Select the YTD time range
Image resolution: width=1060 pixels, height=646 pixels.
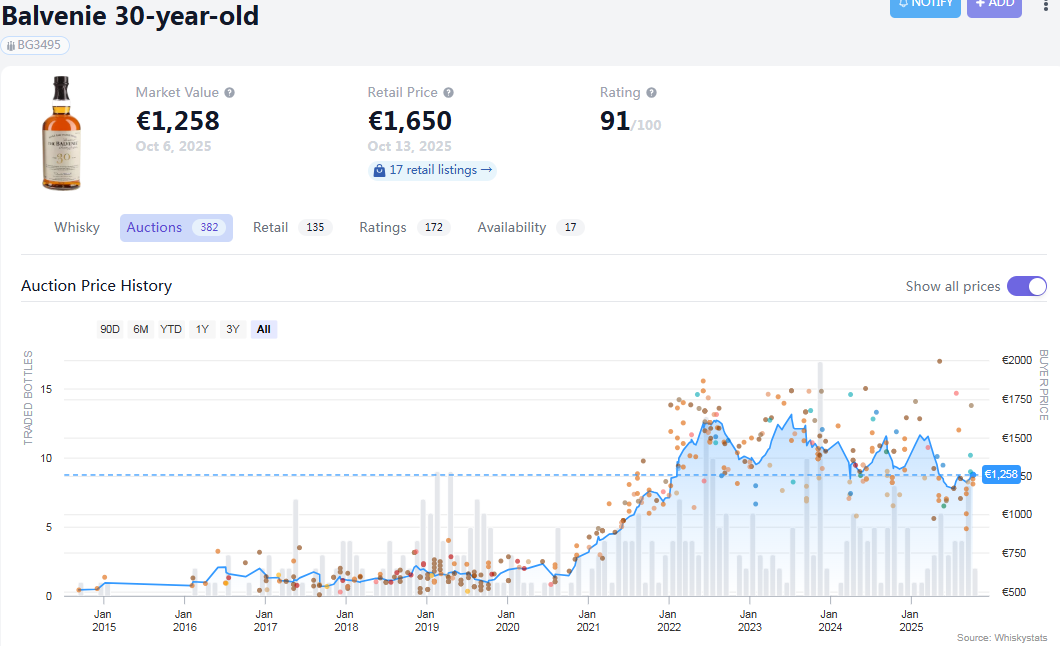tap(171, 329)
